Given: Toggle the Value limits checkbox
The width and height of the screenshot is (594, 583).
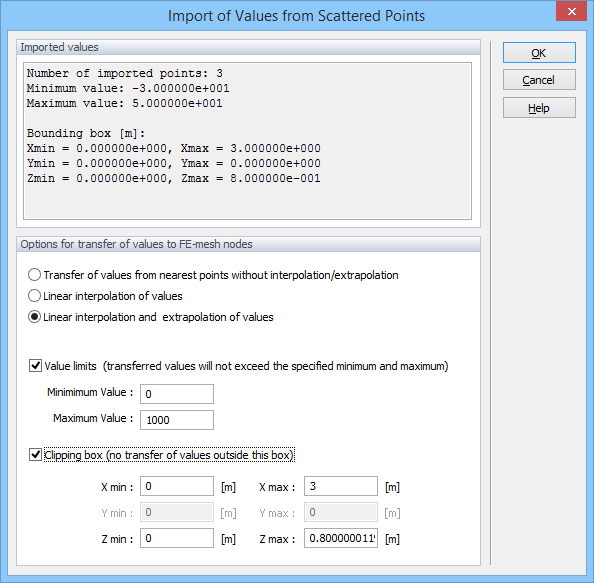Looking at the screenshot, I should (x=36, y=366).
